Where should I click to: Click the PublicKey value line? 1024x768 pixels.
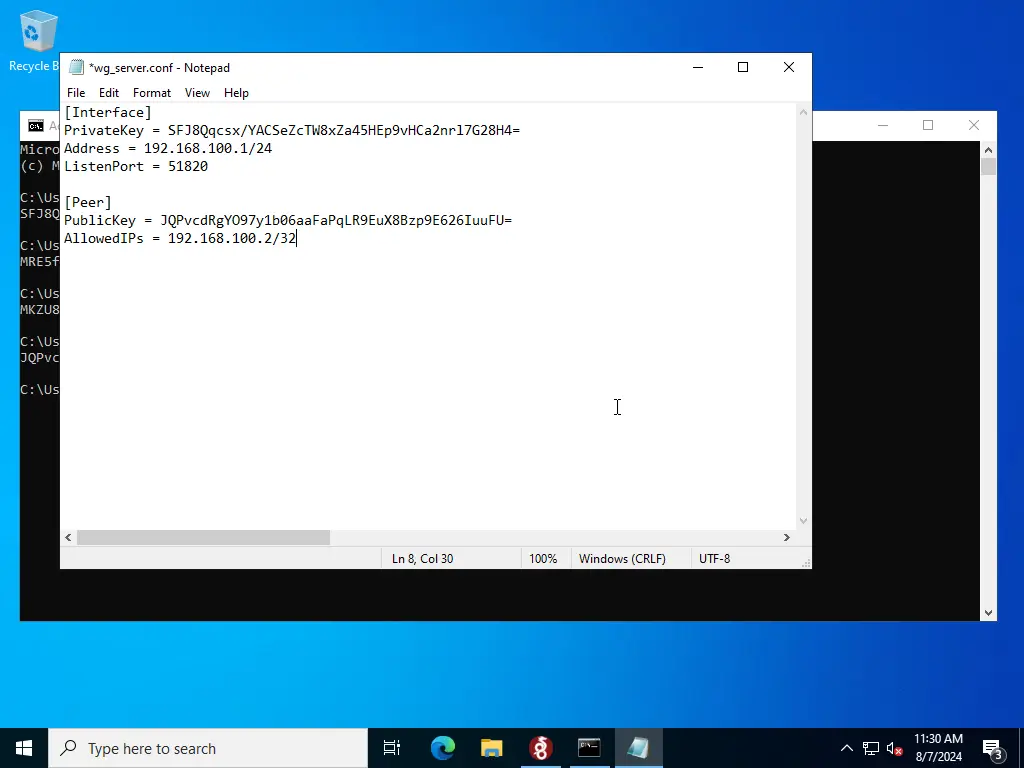288,220
